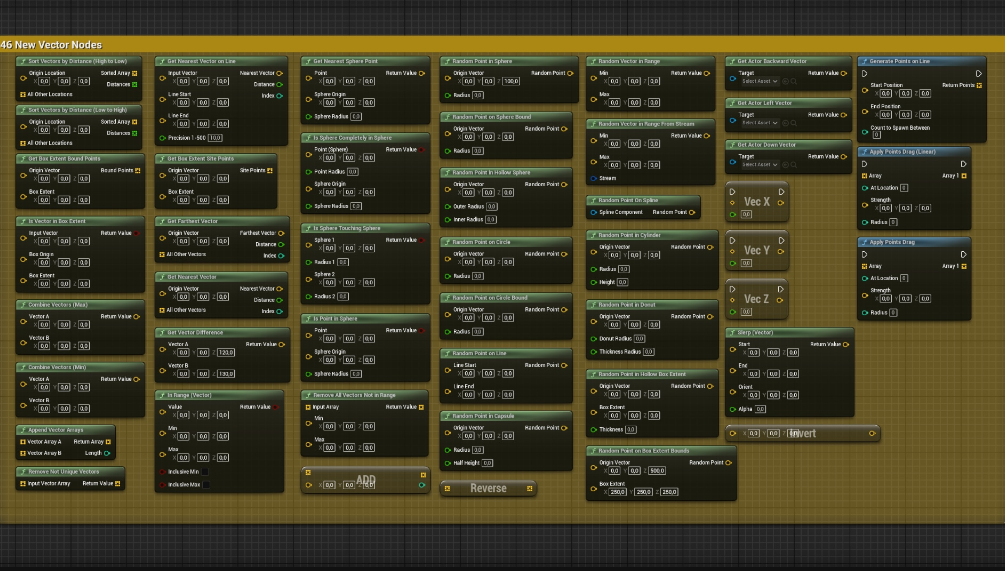1005x571 pixels.
Task: Select the Random Point in Capsule node header
Action: 506,416
